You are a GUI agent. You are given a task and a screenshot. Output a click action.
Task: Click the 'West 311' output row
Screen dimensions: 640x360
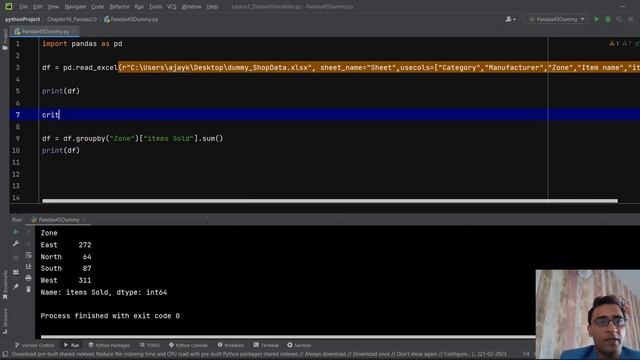[x=66, y=280]
